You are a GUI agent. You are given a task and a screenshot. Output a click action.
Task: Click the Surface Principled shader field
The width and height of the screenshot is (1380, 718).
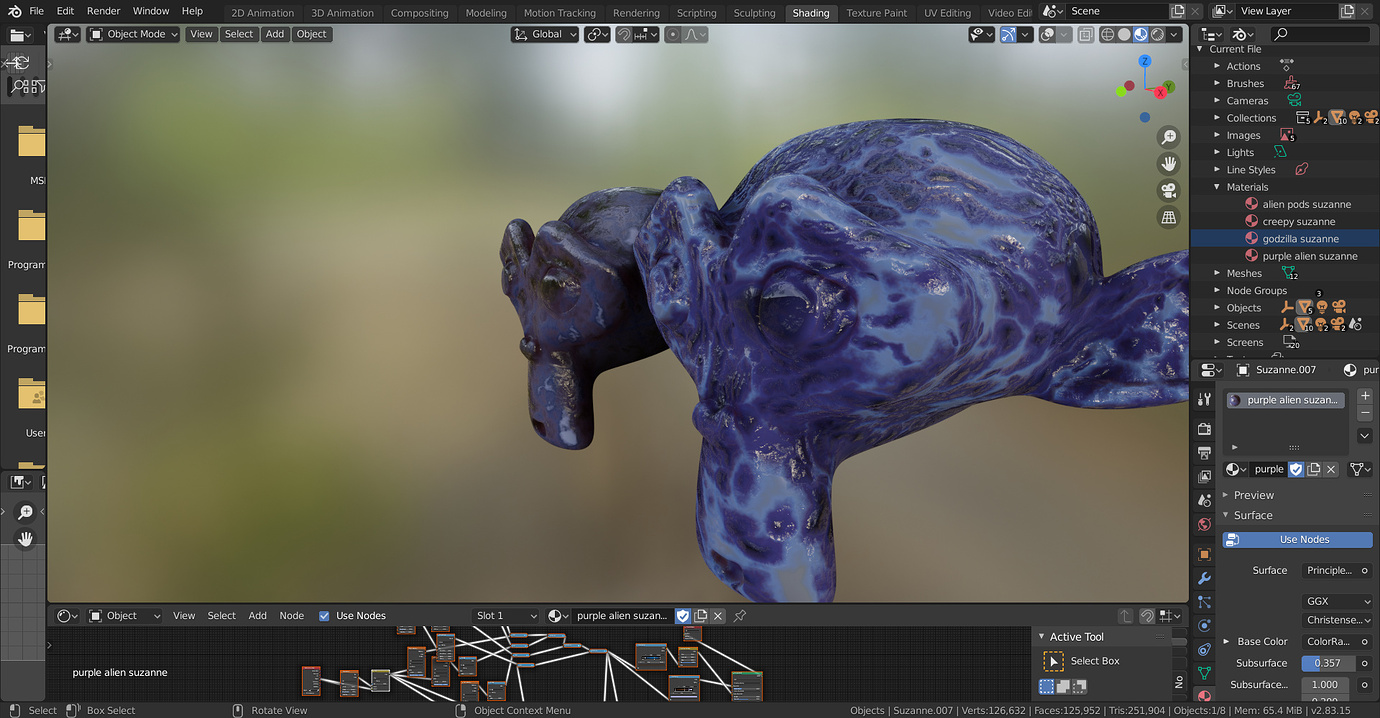click(x=1329, y=571)
